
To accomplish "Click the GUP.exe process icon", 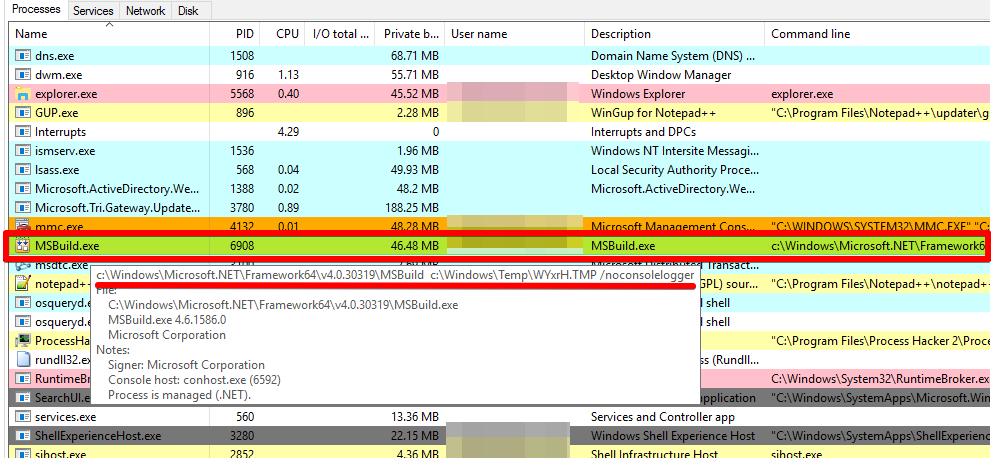I will (22, 113).
